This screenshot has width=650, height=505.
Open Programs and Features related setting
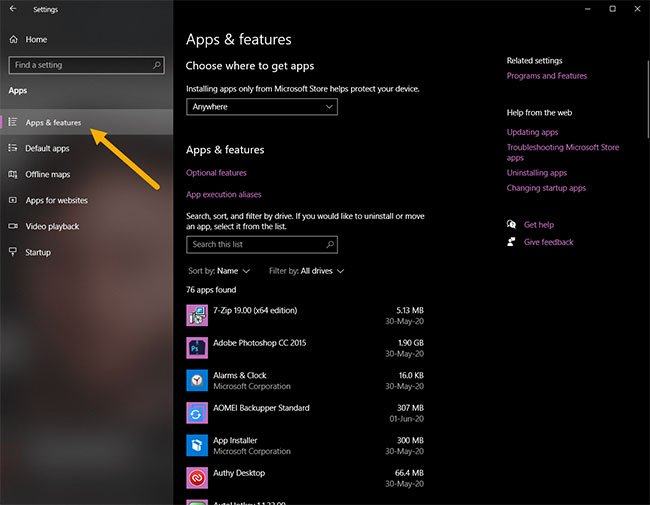coord(546,76)
